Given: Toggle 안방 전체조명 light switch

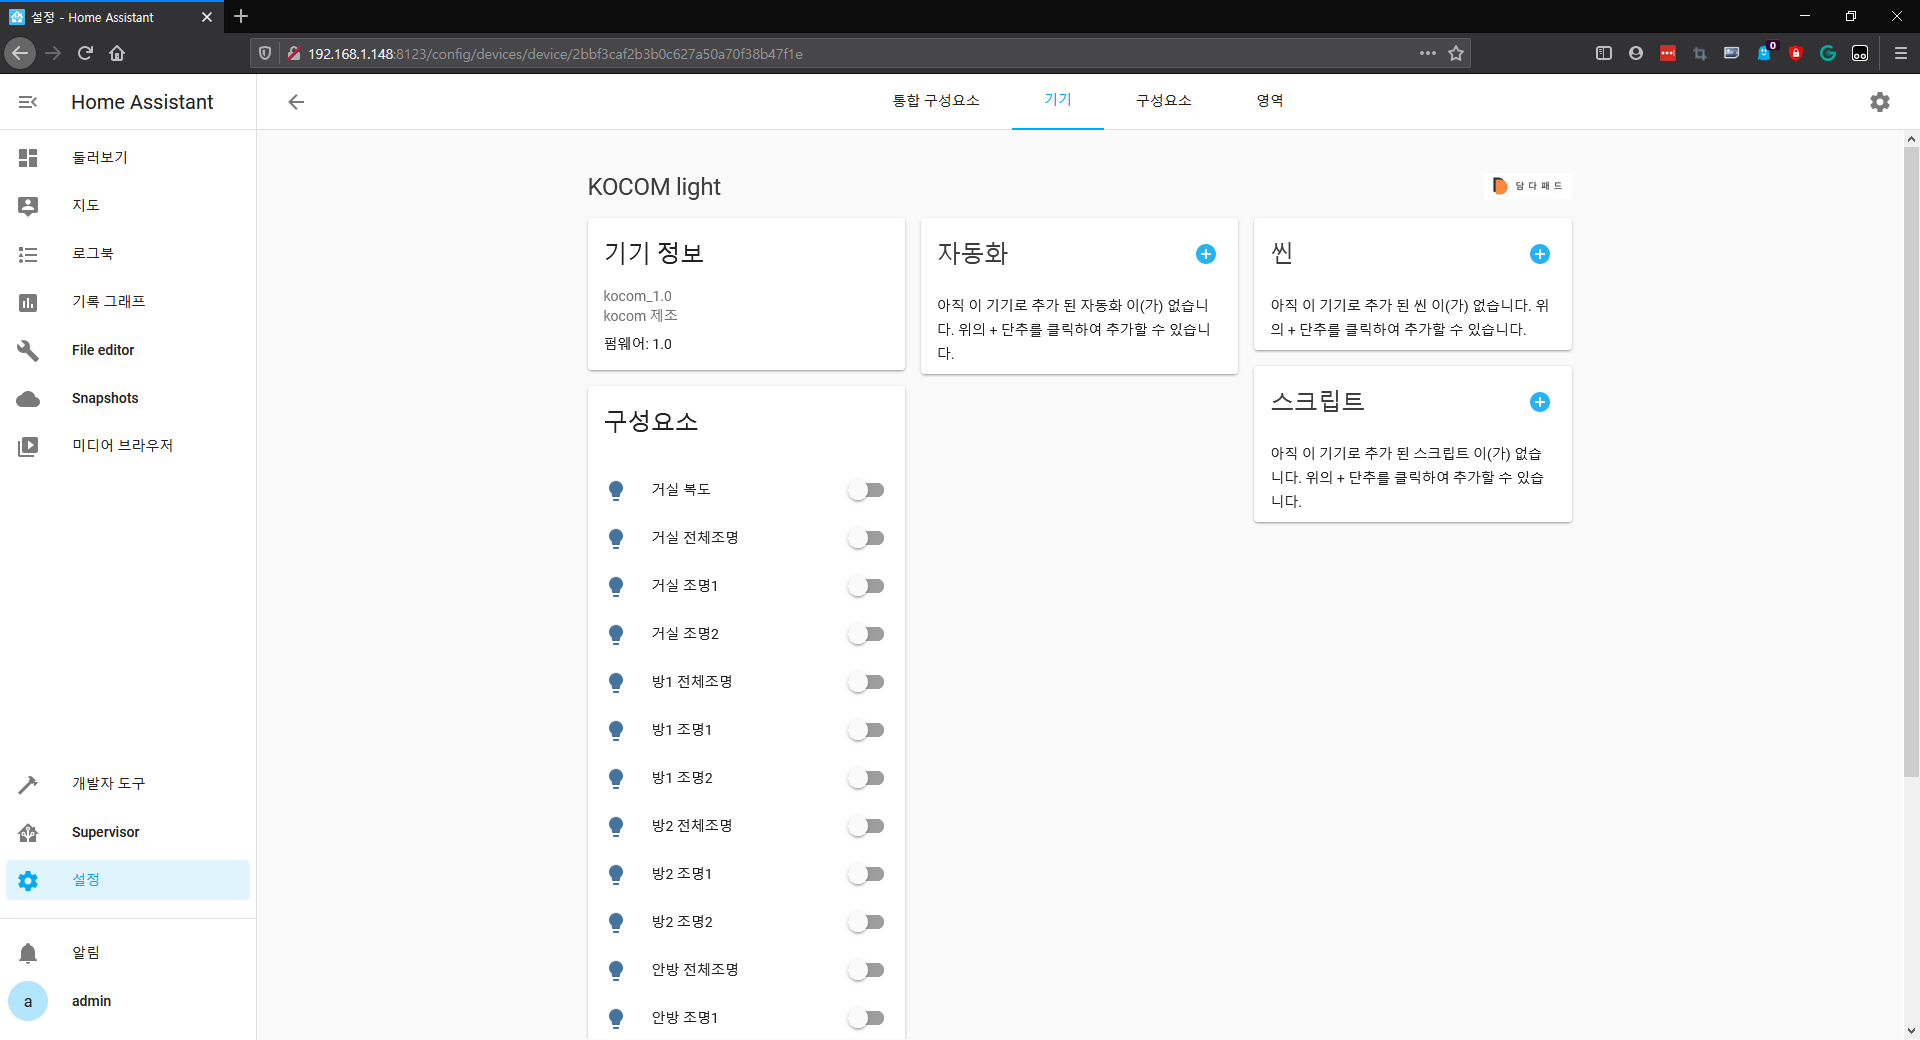Looking at the screenshot, I should pyautogui.click(x=866, y=970).
